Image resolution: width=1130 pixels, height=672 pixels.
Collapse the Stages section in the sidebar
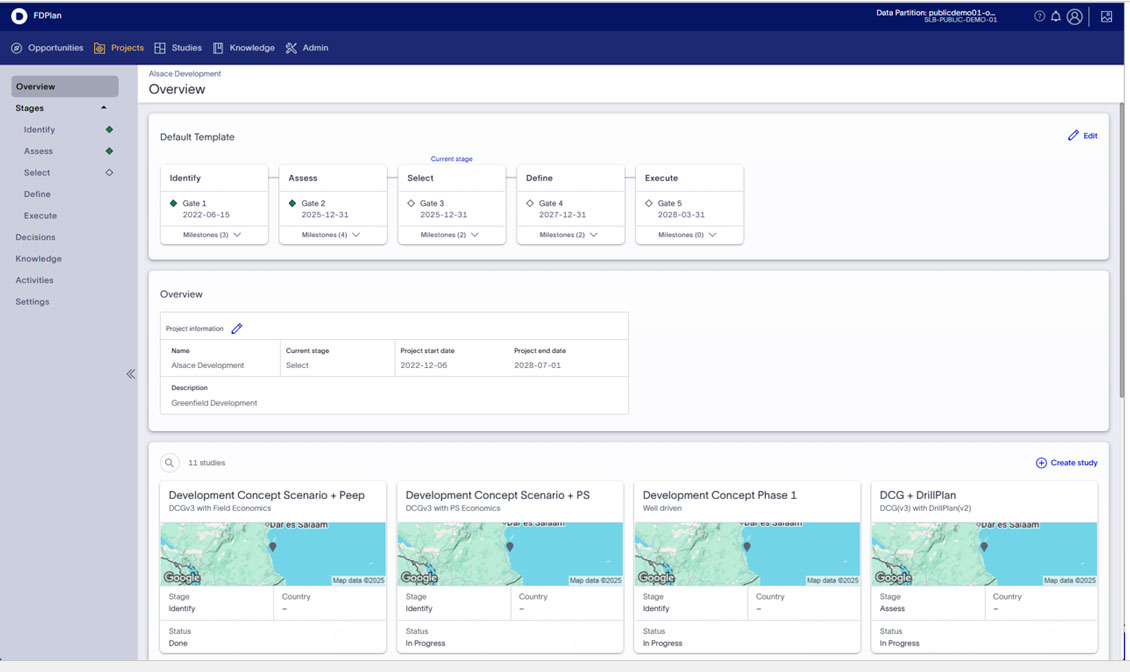[x=103, y=107]
